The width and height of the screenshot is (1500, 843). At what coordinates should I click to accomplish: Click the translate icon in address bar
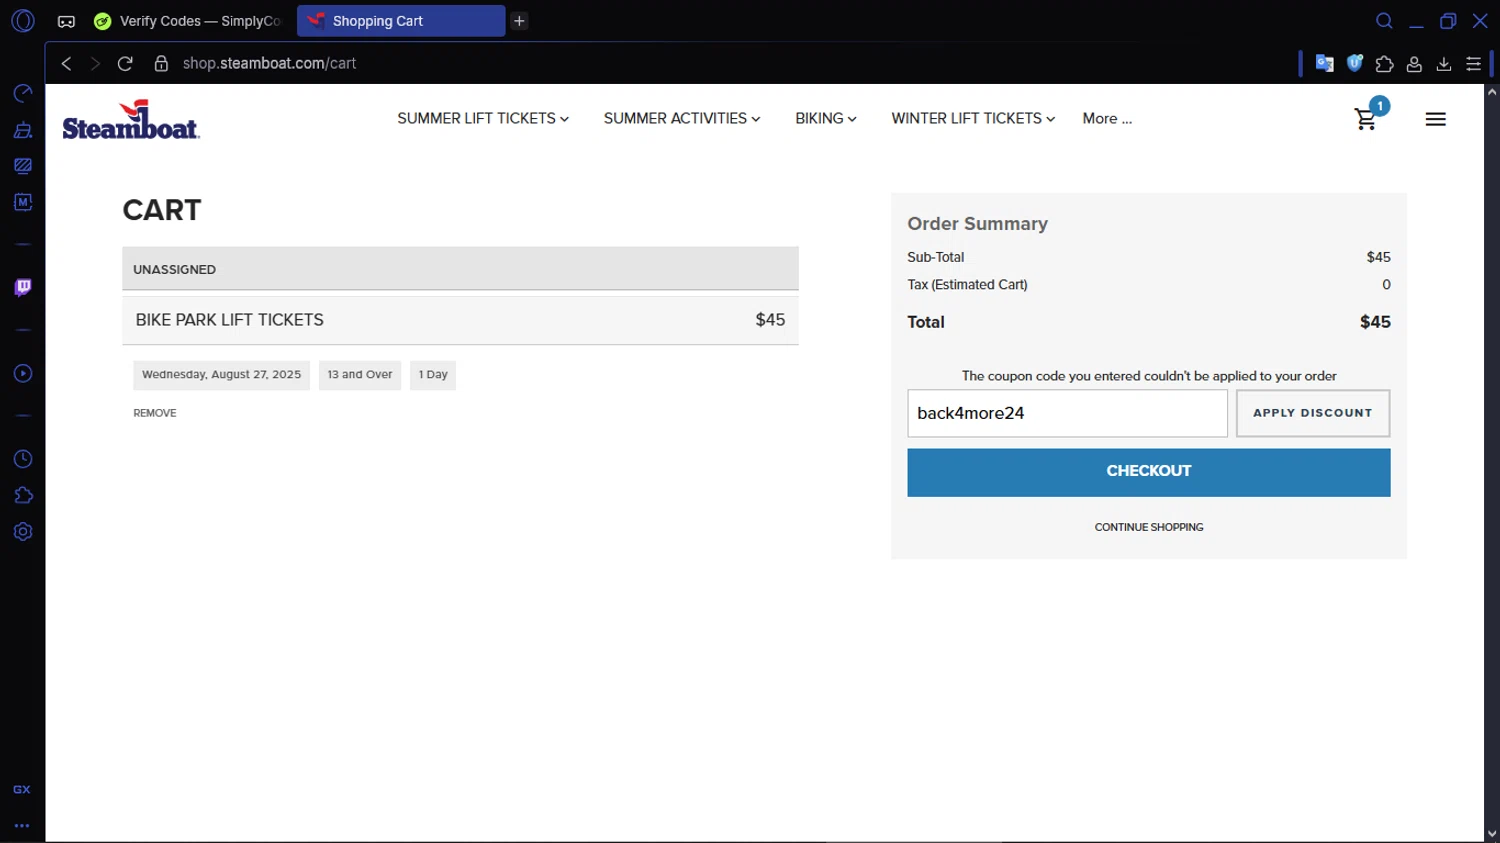point(1324,63)
